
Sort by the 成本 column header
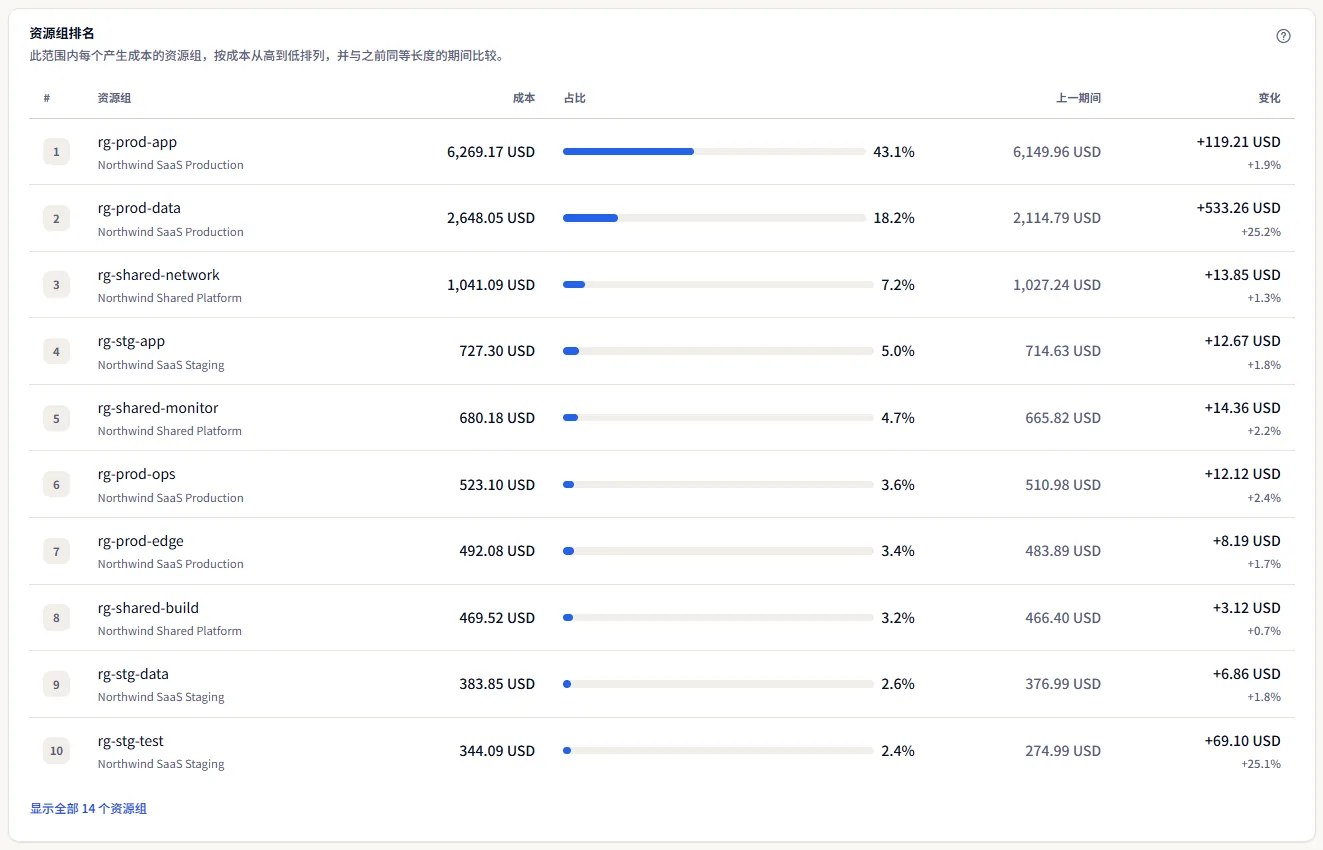(524, 98)
